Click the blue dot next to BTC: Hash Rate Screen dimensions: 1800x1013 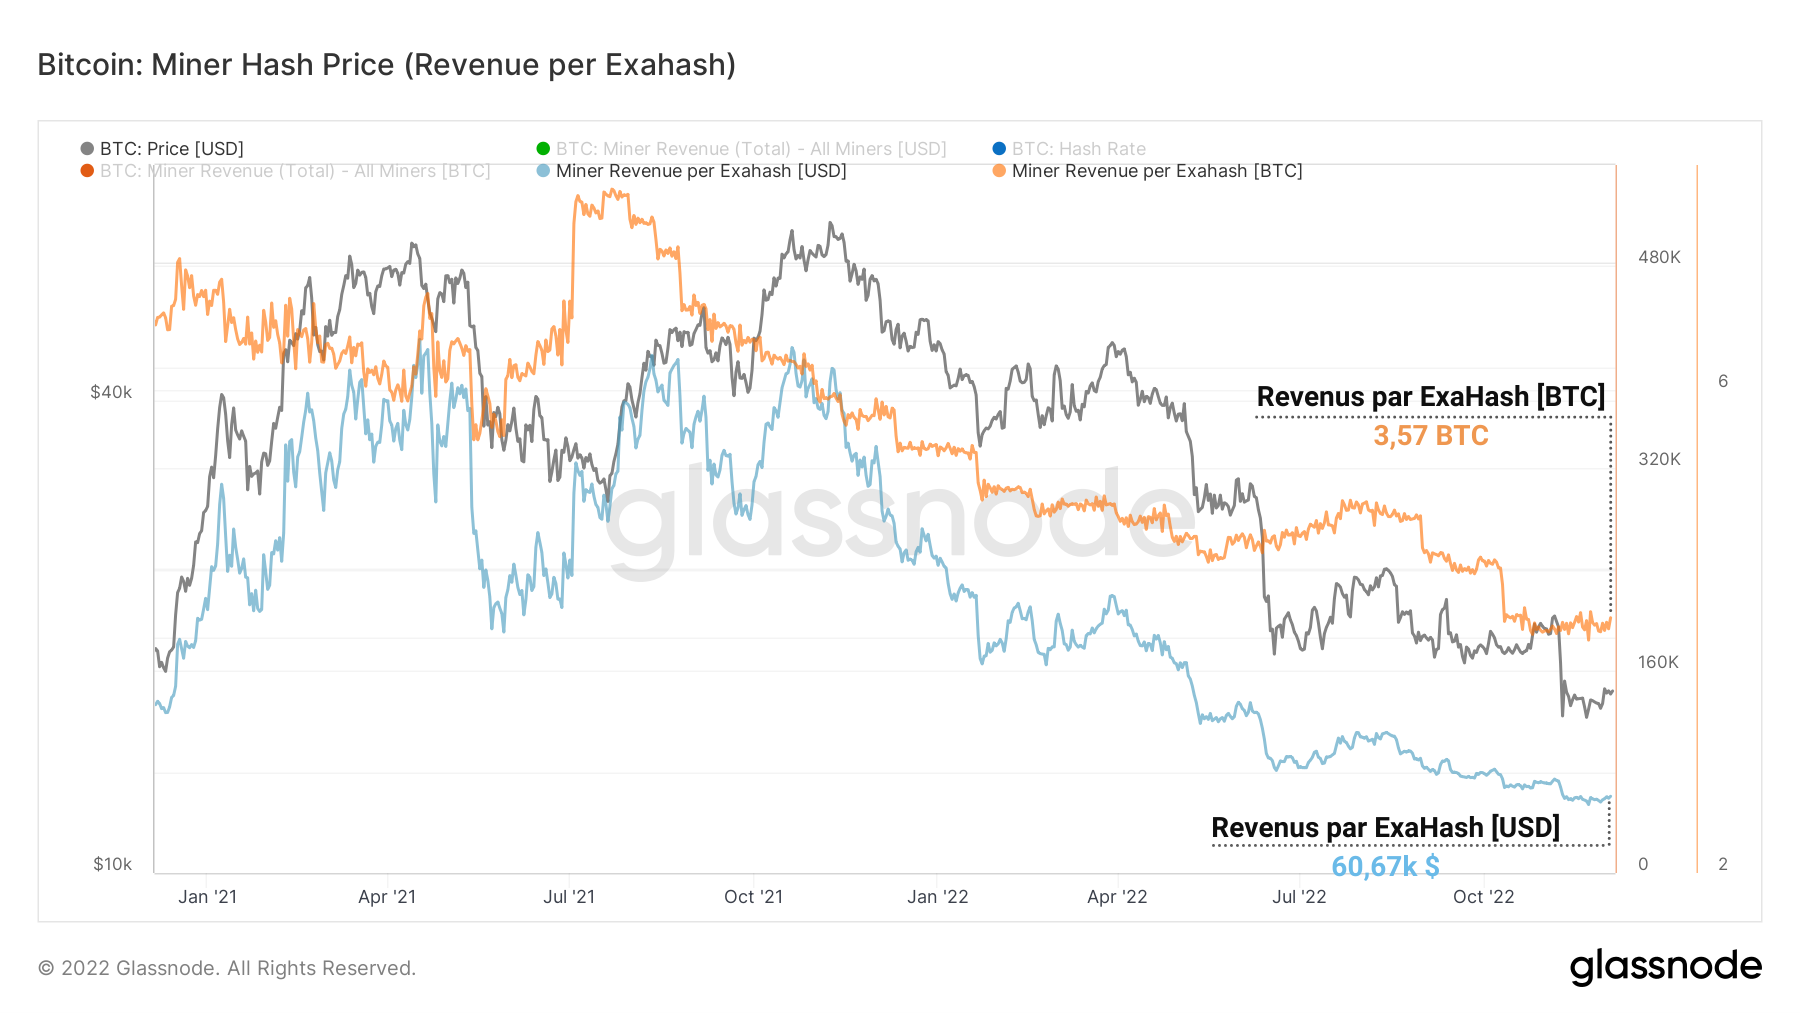[999, 149]
